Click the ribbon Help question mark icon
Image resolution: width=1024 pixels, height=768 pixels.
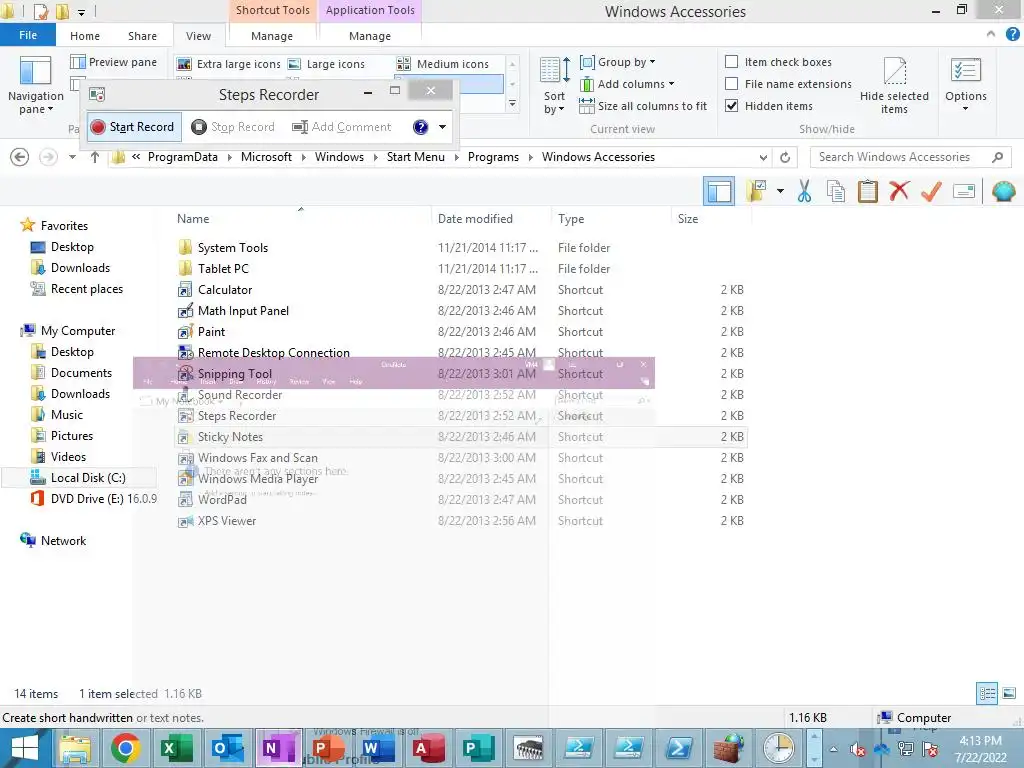coord(1012,35)
